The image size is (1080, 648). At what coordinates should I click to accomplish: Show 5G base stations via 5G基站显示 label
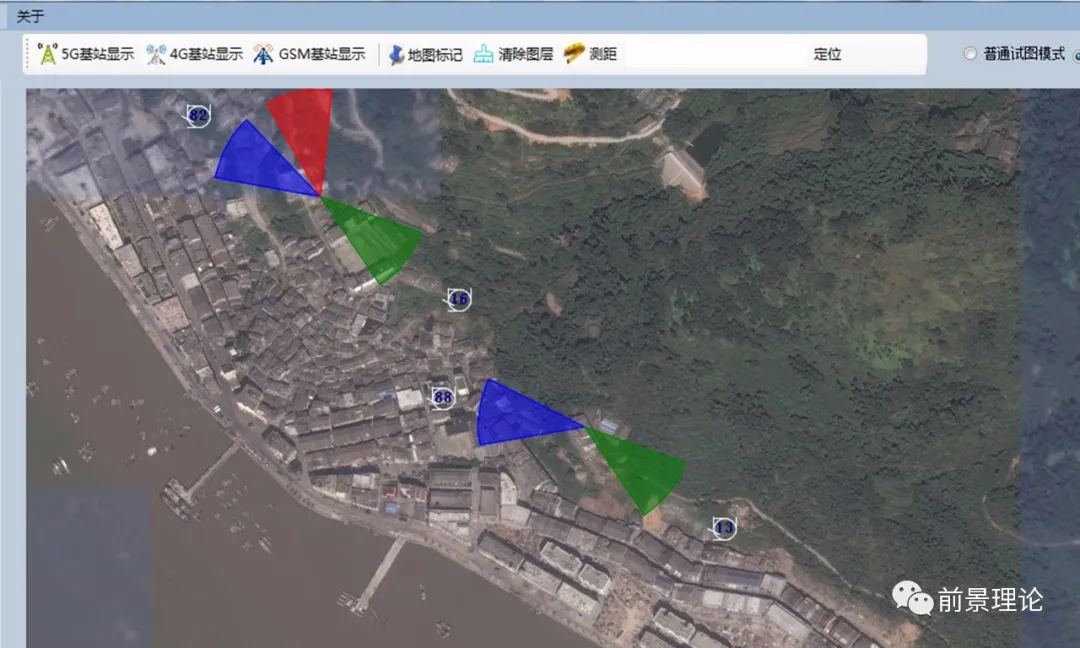(x=98, y=54)
